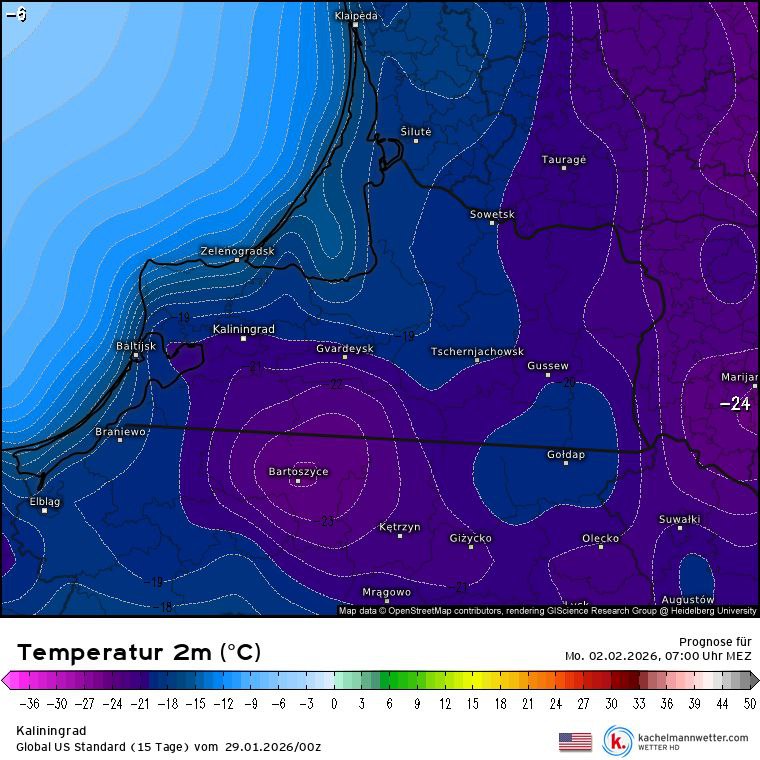
Task: Select the Gołdap city marker
Action: click(566, 463)
